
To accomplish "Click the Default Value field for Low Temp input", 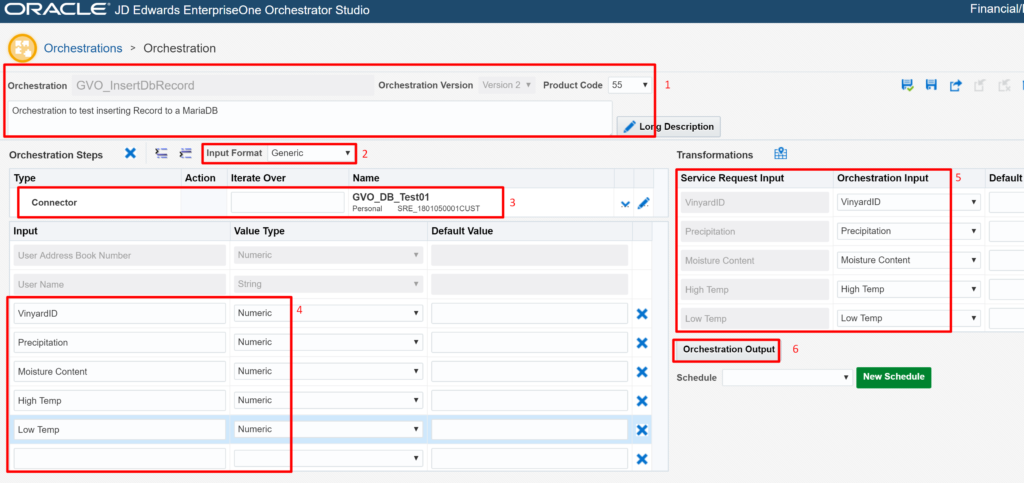I will (530, 429).
